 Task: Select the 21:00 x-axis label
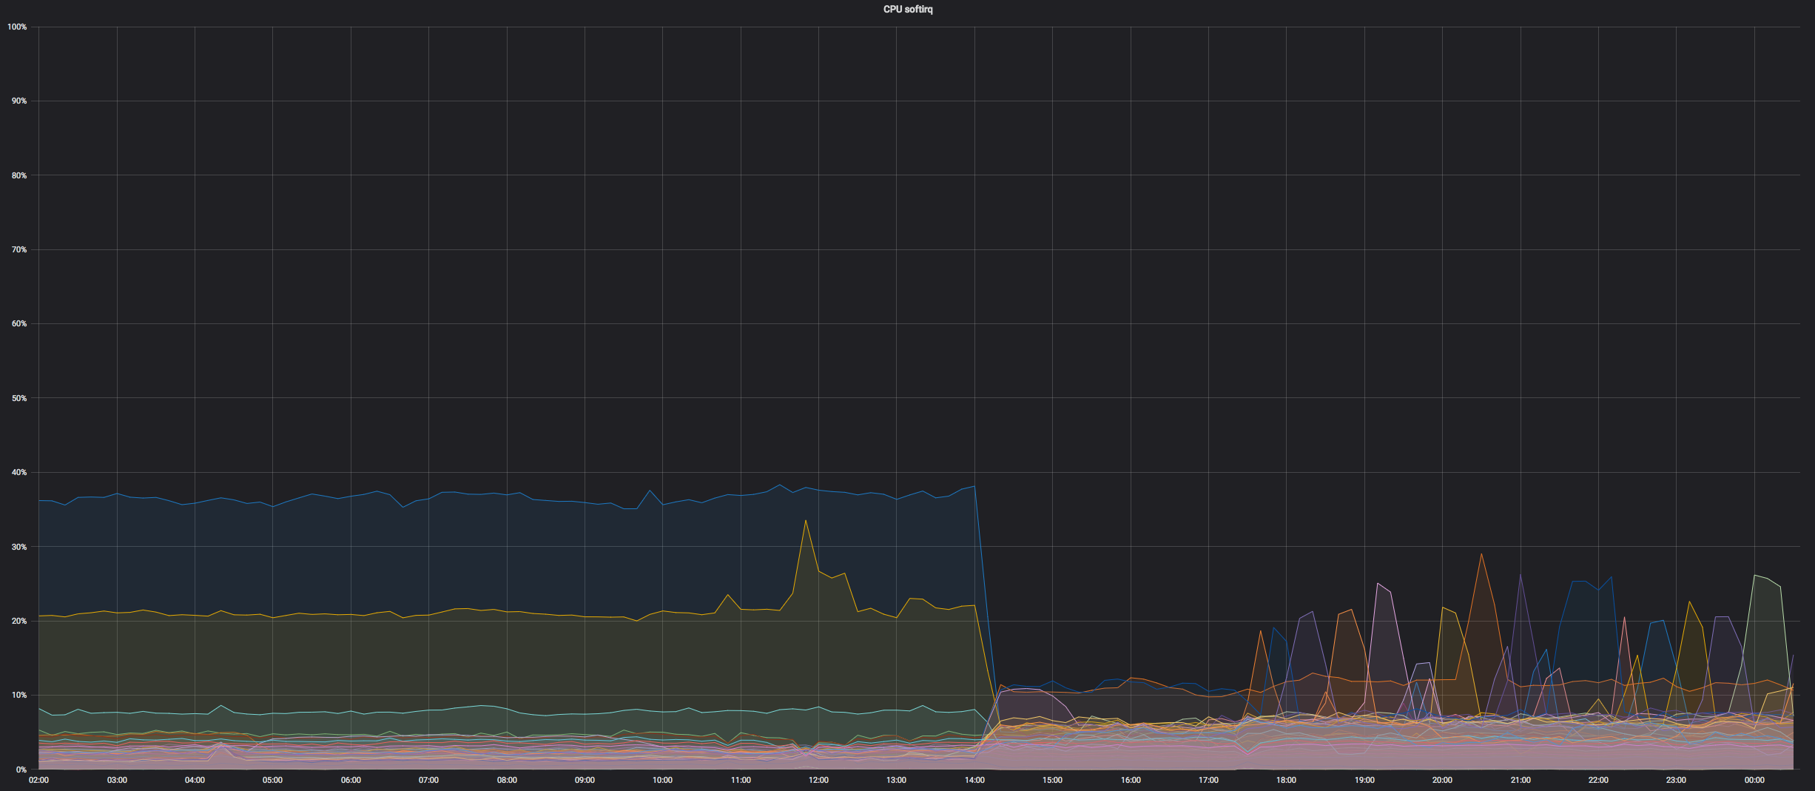point(1521,780)
